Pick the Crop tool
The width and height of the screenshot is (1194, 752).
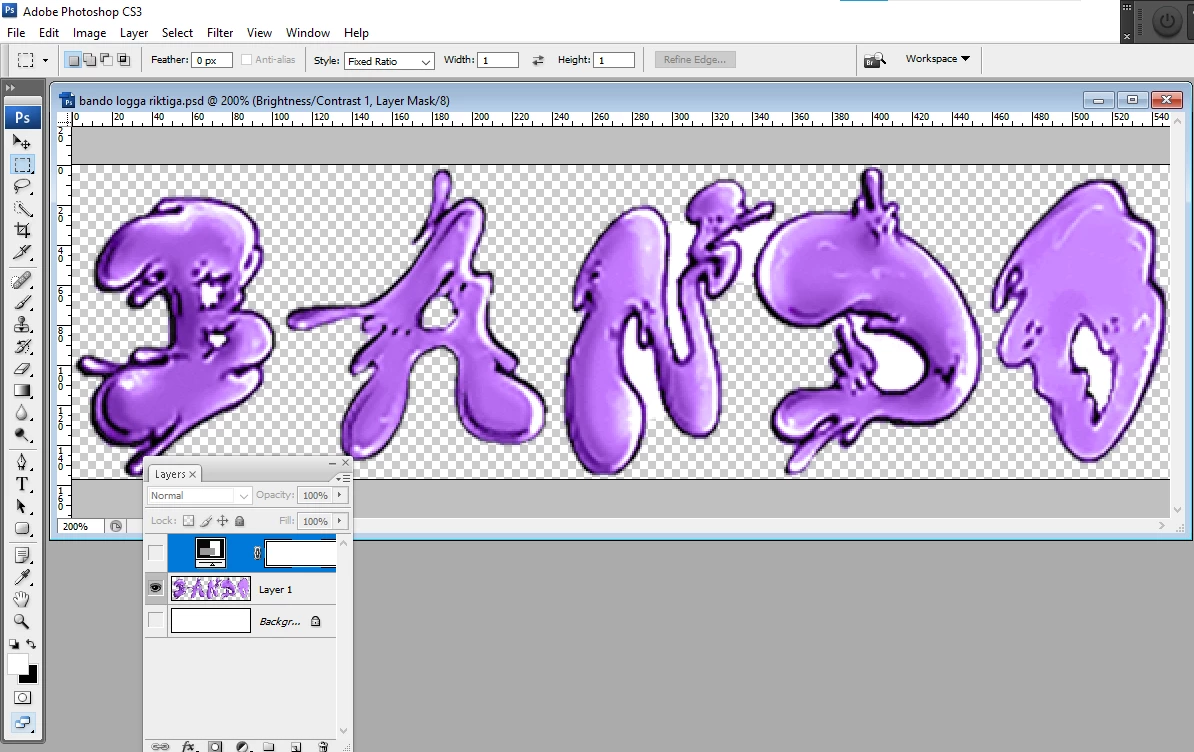22,231
